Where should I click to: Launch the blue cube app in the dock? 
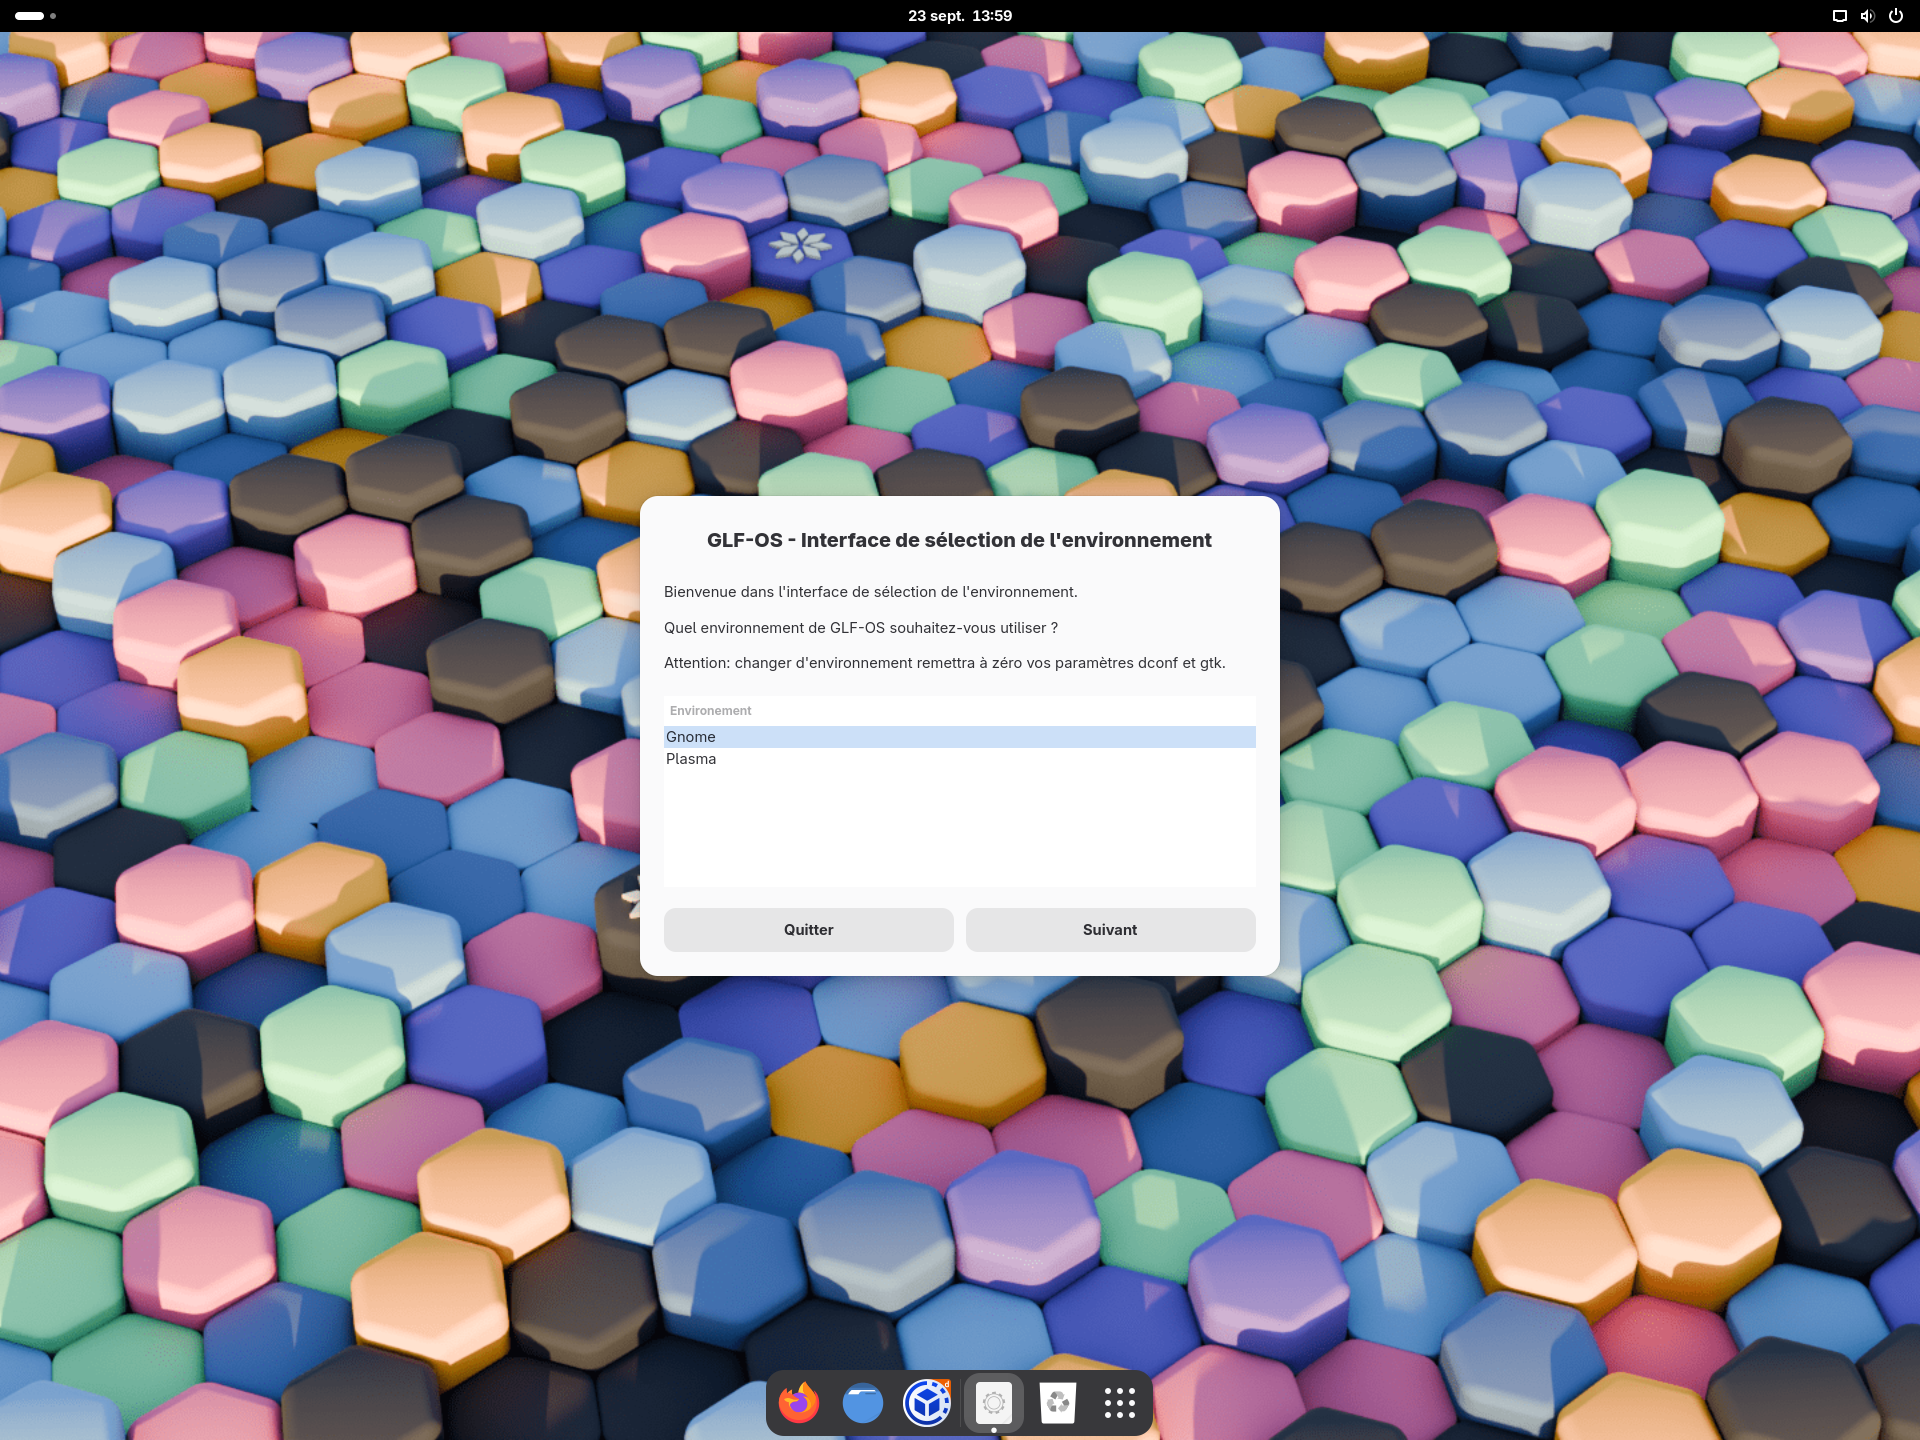point(927,1403)
